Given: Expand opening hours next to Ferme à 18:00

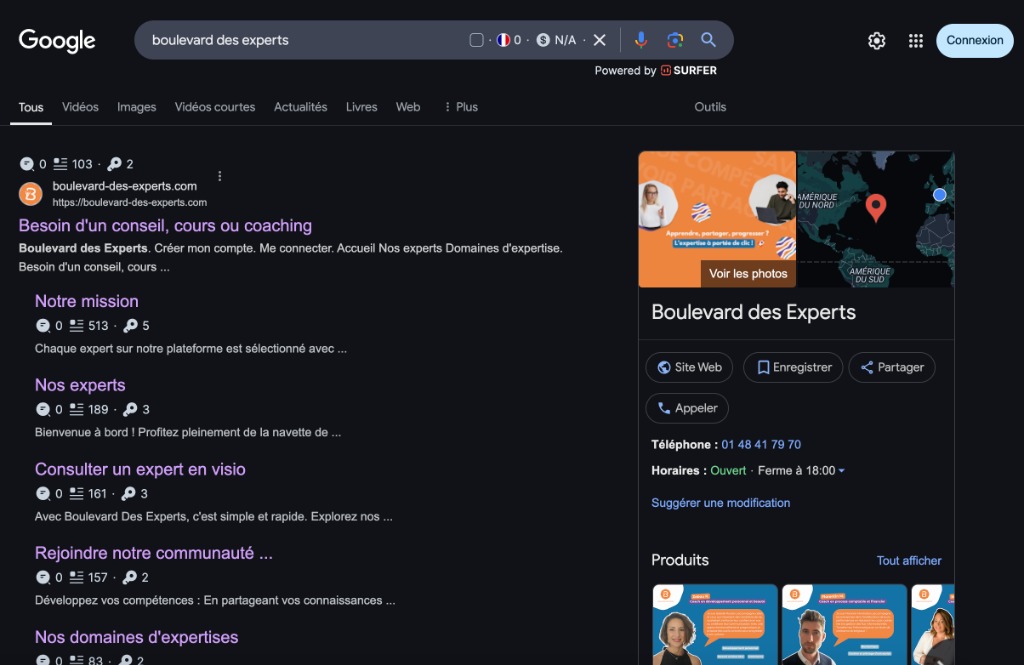Looking at the screenshot, I should 841,471.
